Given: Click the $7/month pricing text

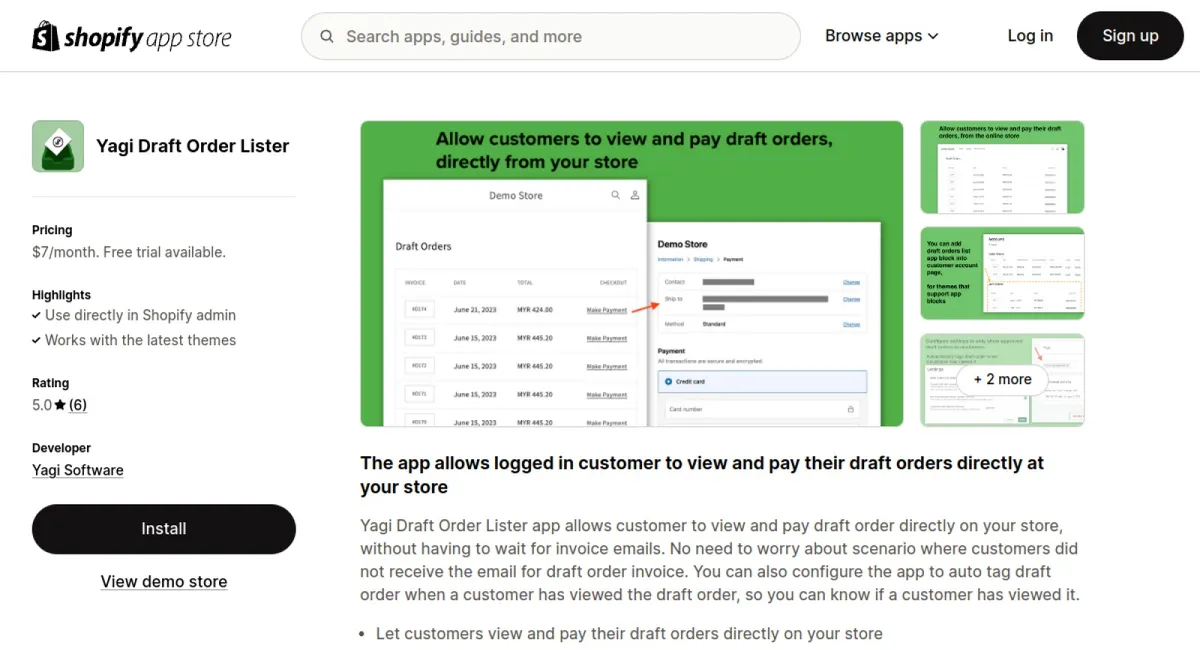Looking at the screenshot, I should 129,252.
